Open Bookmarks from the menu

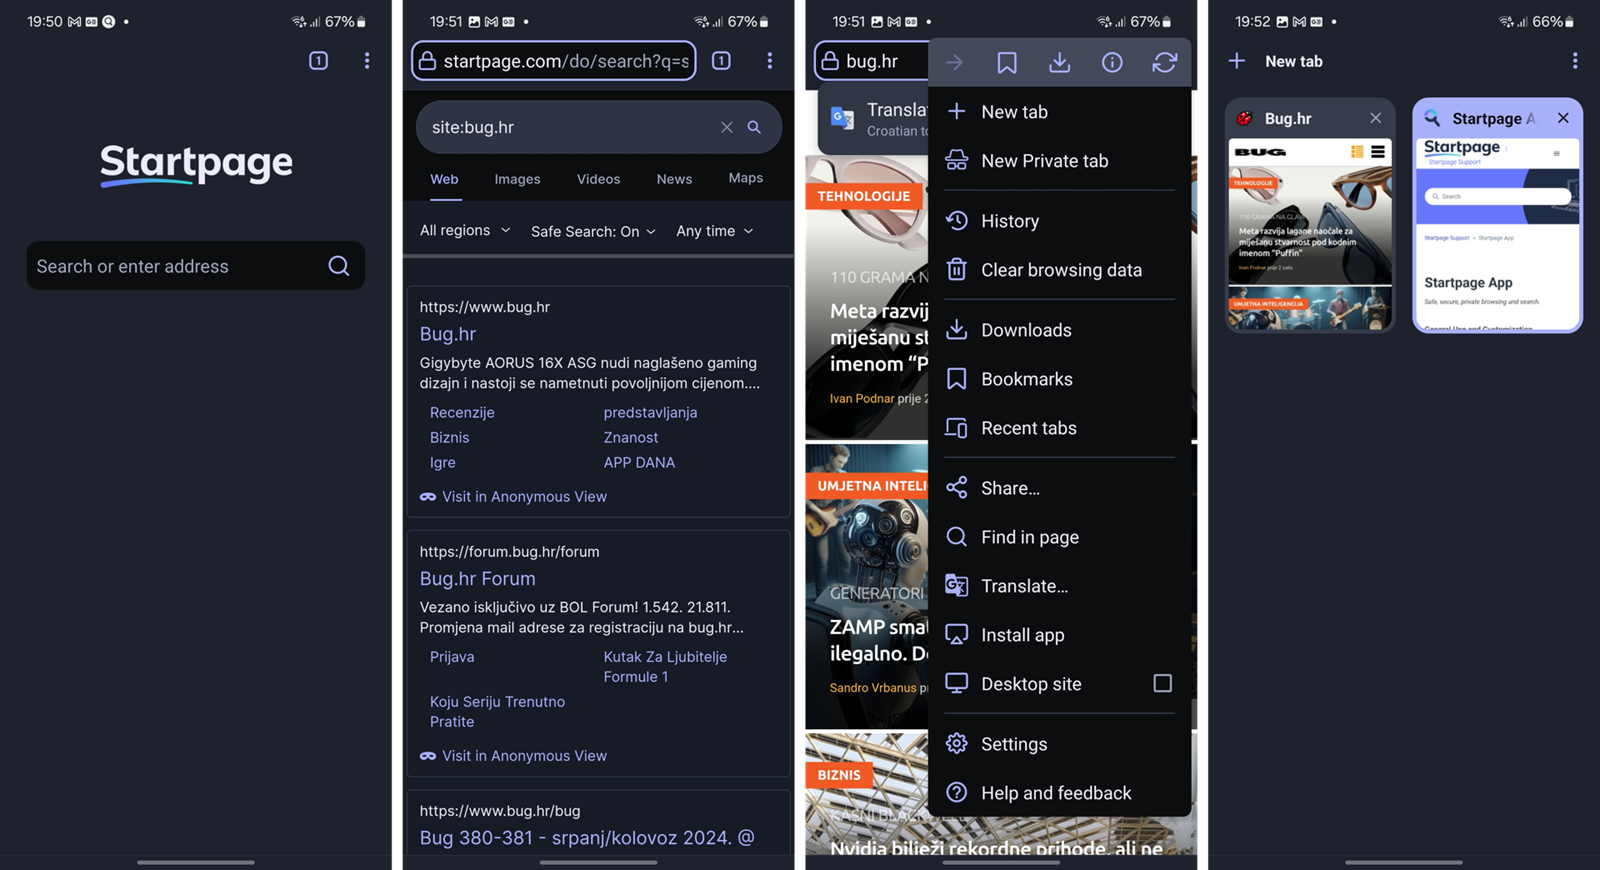(x=1060, y=379)
